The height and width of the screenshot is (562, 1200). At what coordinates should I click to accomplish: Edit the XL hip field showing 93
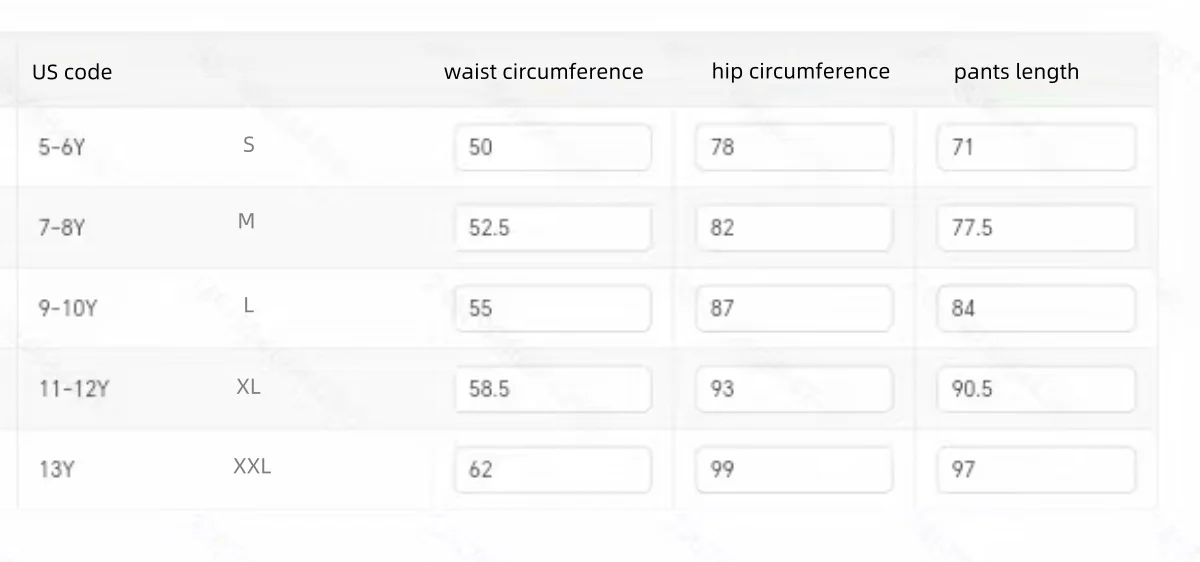pos(794,389)
